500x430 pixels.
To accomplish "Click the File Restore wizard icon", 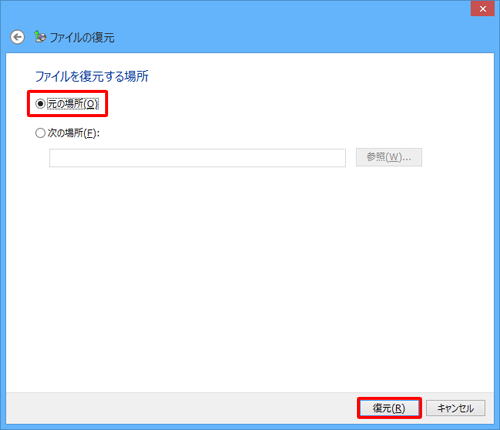I will [40, 37].
